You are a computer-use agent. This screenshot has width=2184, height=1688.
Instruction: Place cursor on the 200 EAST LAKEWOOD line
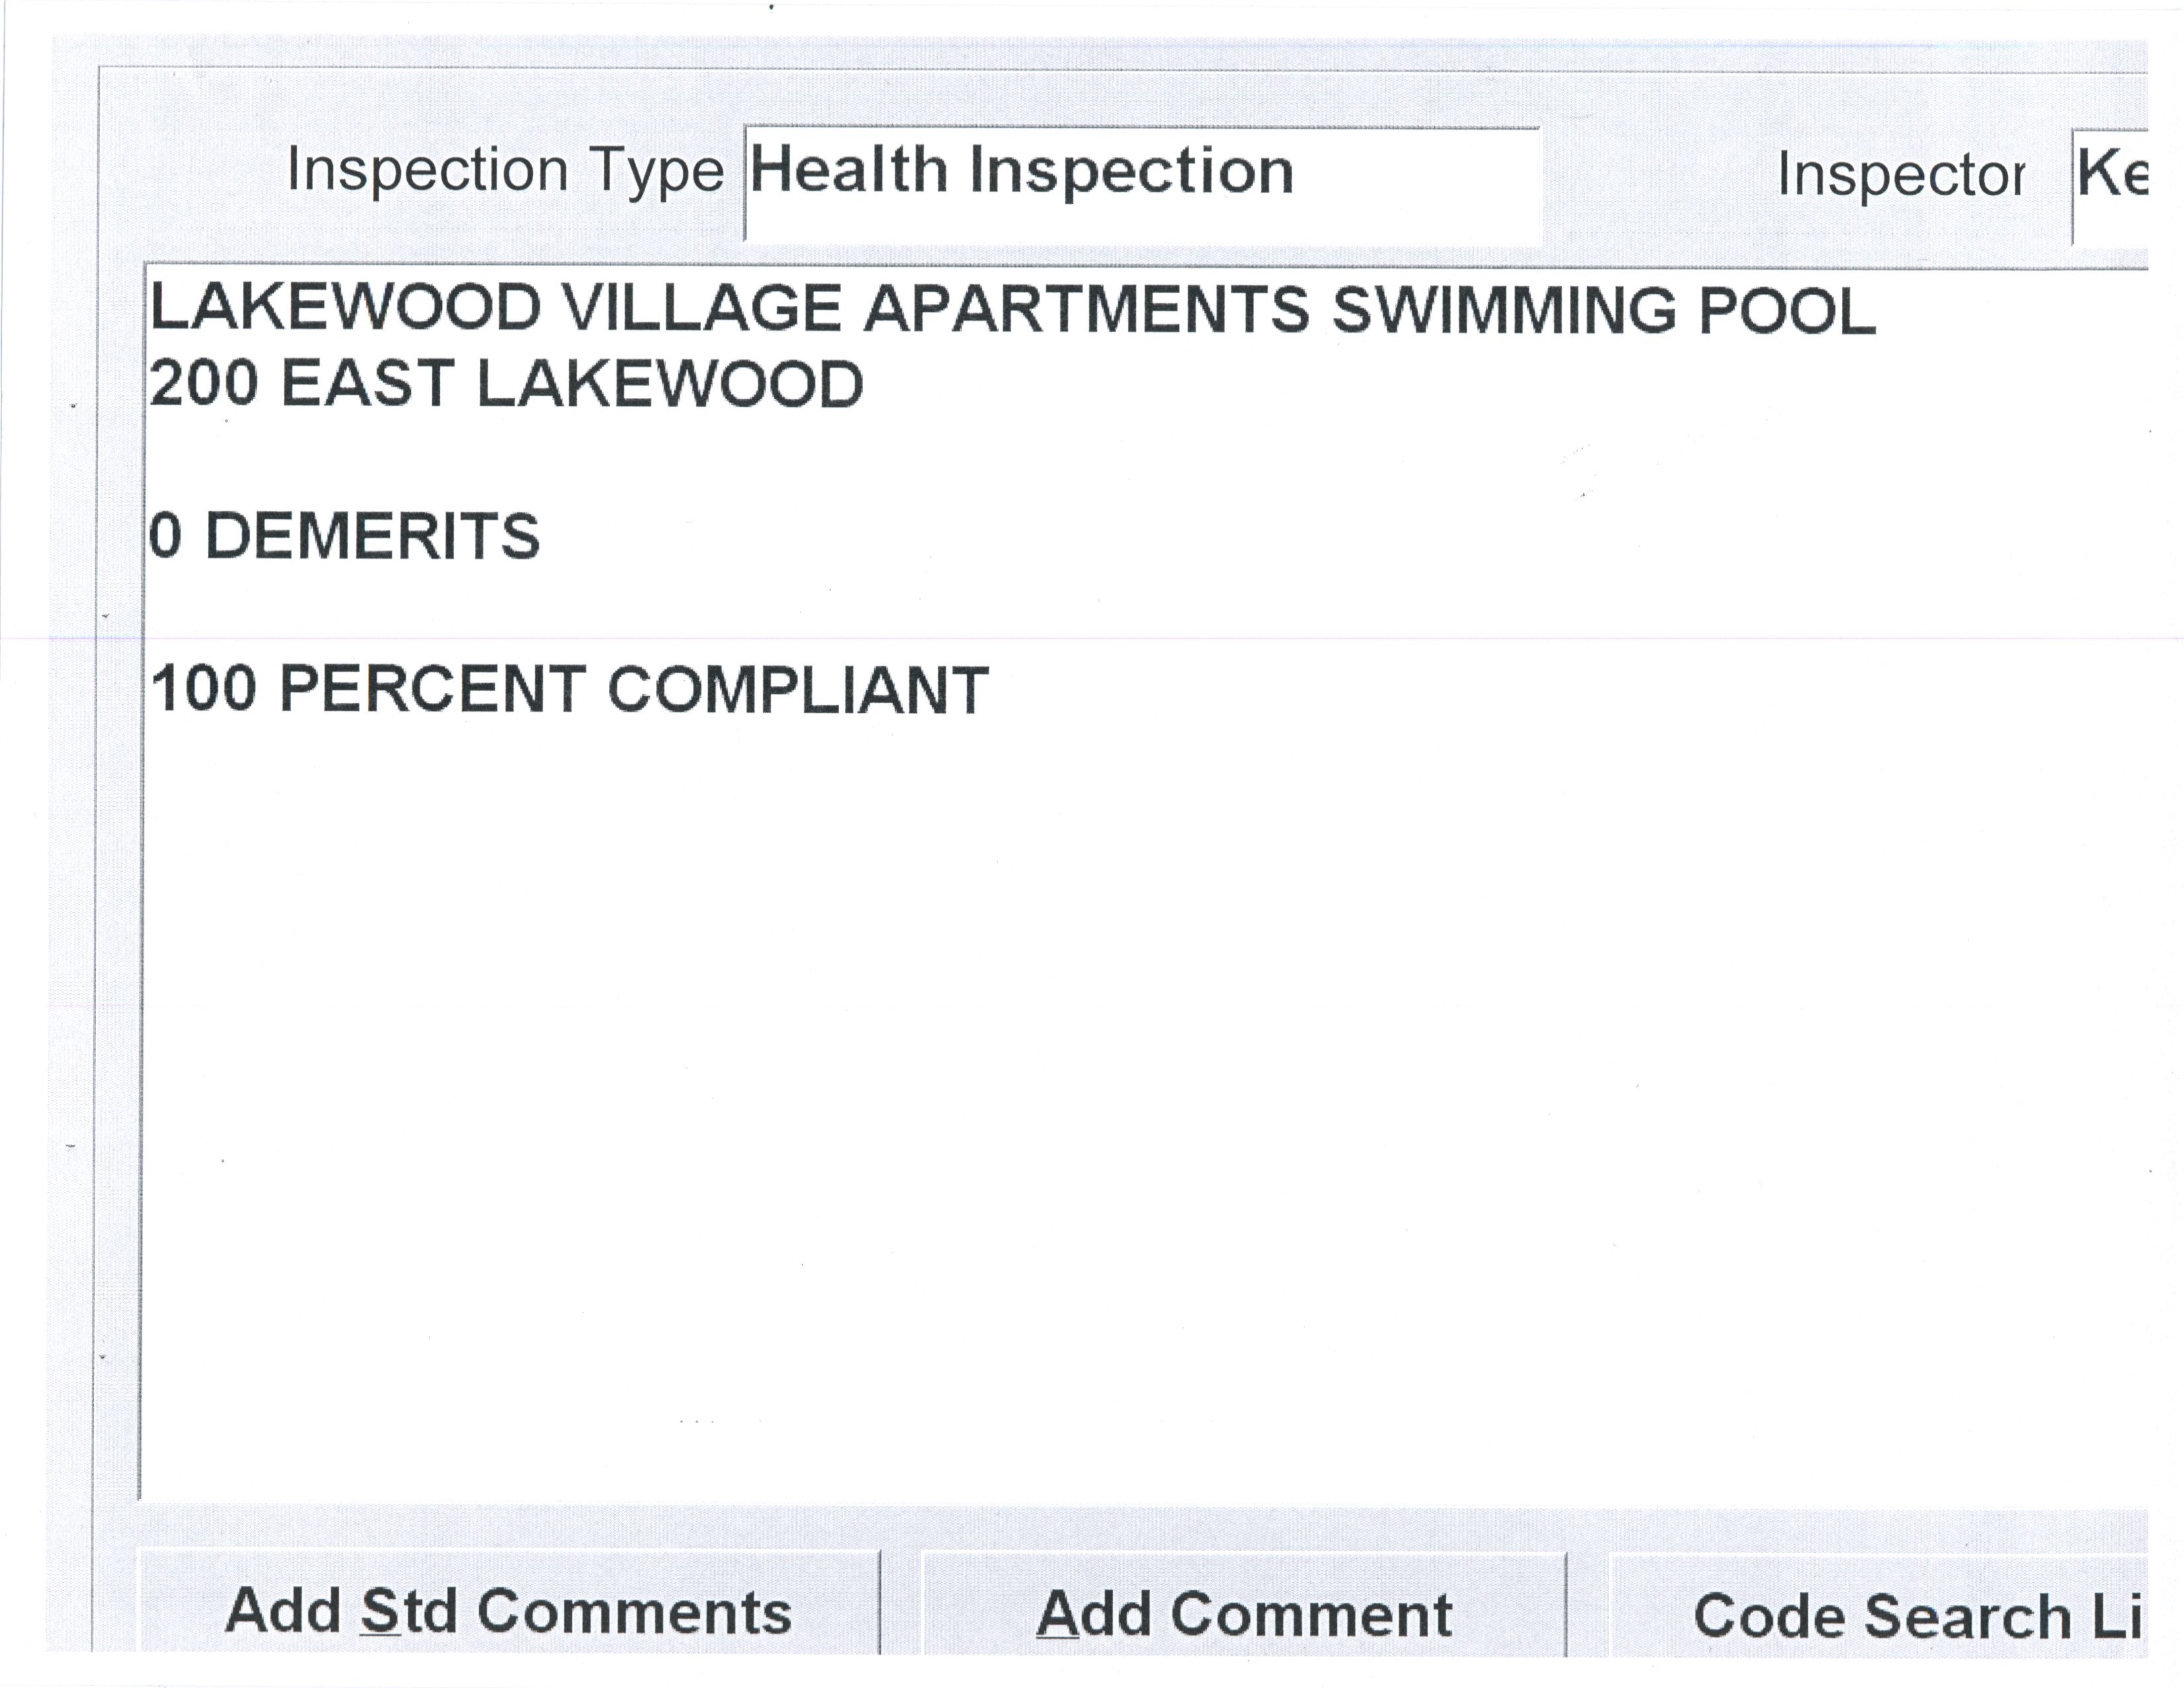[x=506, y=384]
